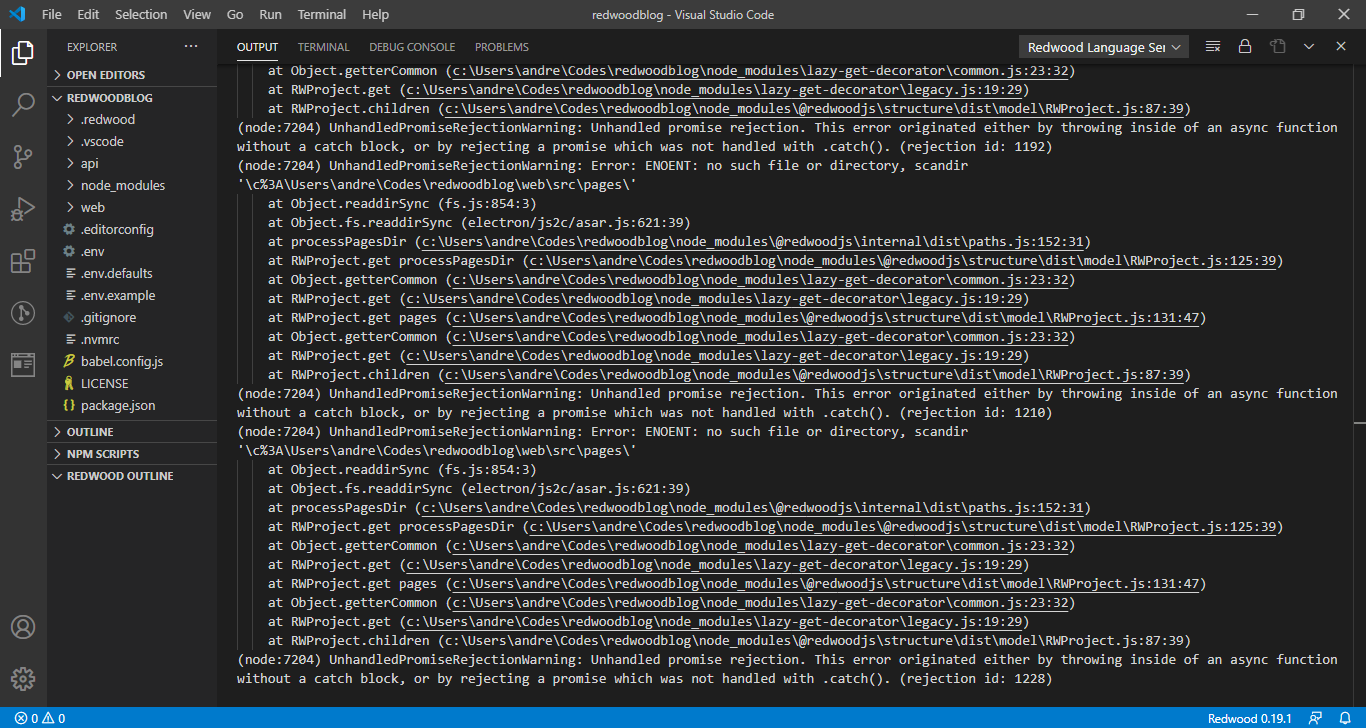The width and height of the screenshot is (1366, 728).
Task: Expand the OUTLINE section
Action: 132,432
